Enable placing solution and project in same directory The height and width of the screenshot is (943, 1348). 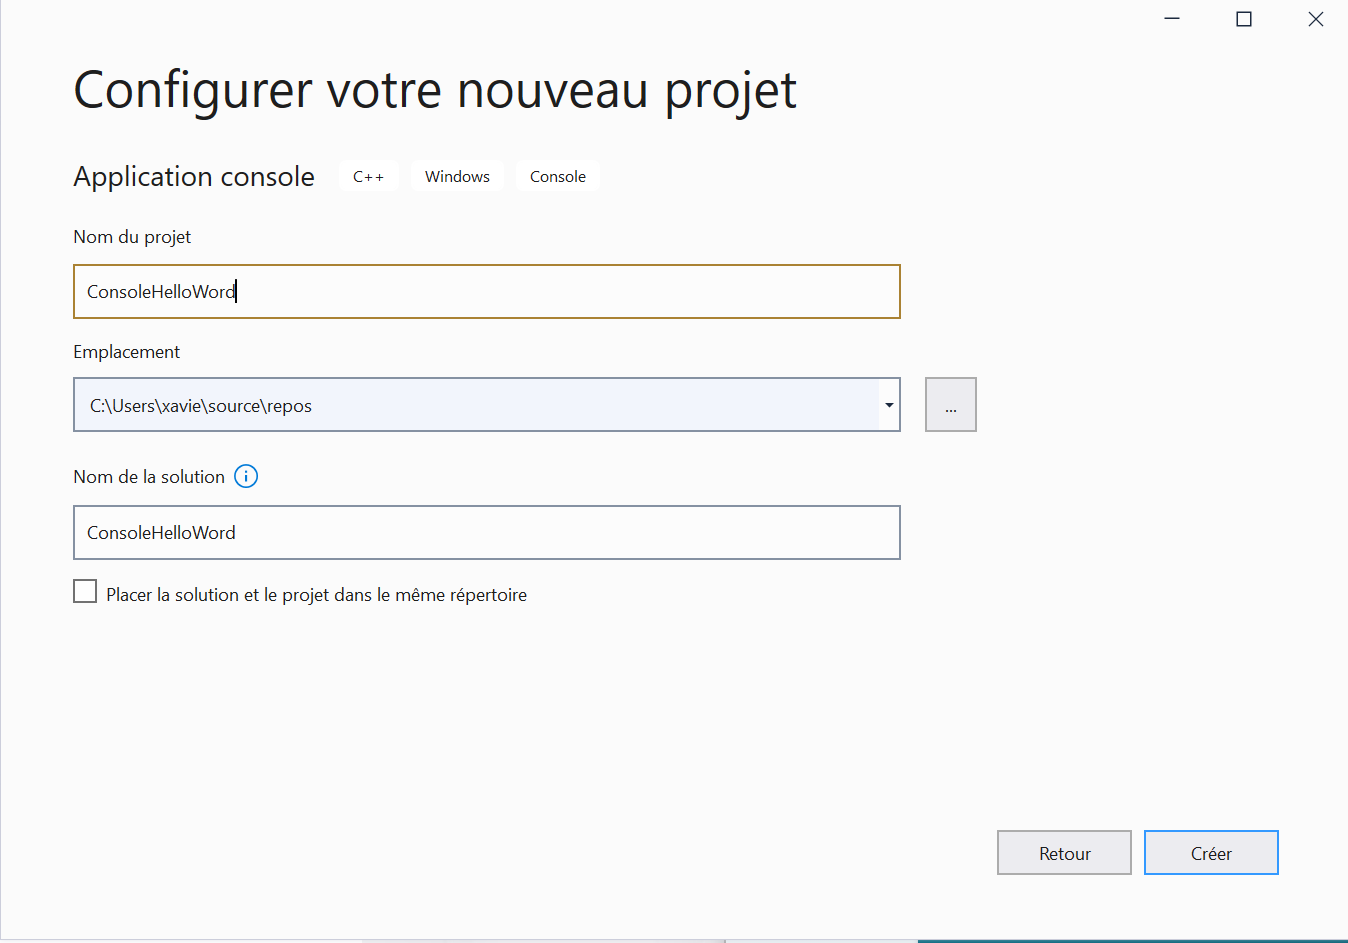click(86, 592)
